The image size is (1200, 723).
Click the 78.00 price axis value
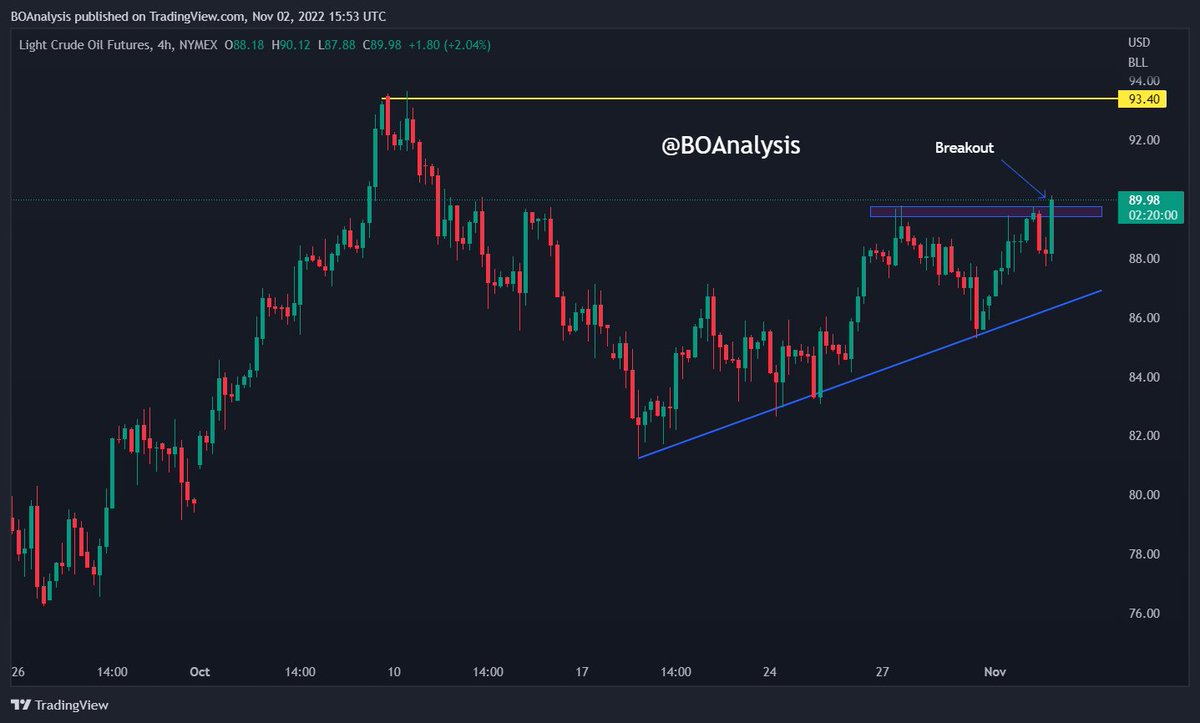point(1143,554)
